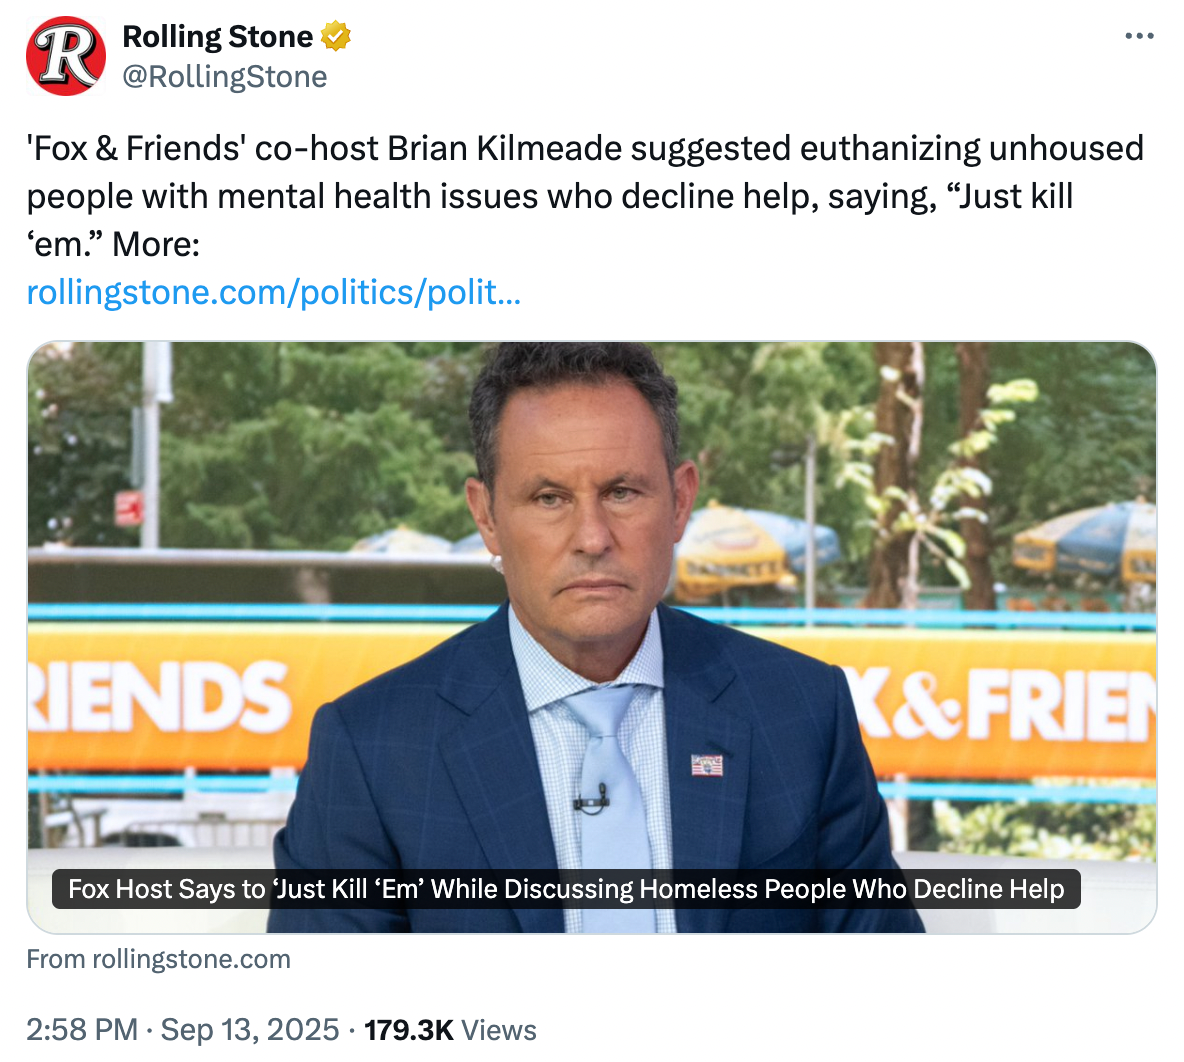Screen dimensions: 1184x1062
Task: Click the 'From rollingstone.com' source label
Action: pos(159,959)
